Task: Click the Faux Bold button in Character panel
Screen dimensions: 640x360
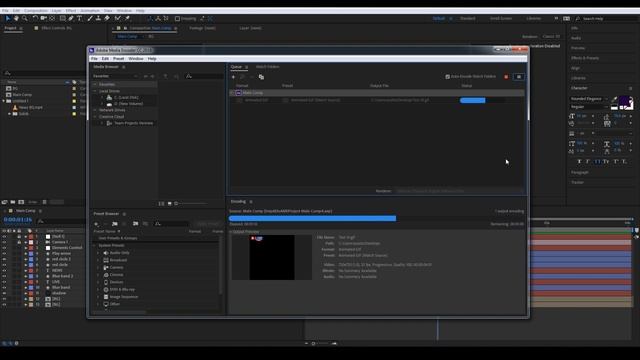Action: pos(579,162)
